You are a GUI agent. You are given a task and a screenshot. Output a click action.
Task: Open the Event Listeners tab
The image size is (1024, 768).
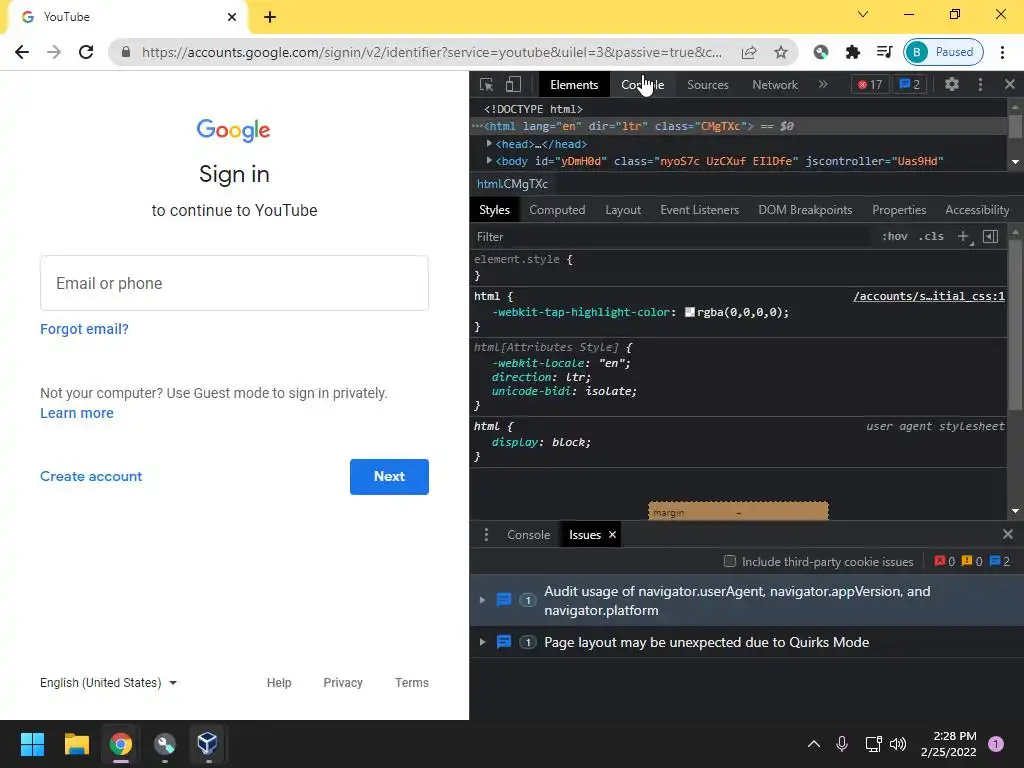[x=699, y=210]
